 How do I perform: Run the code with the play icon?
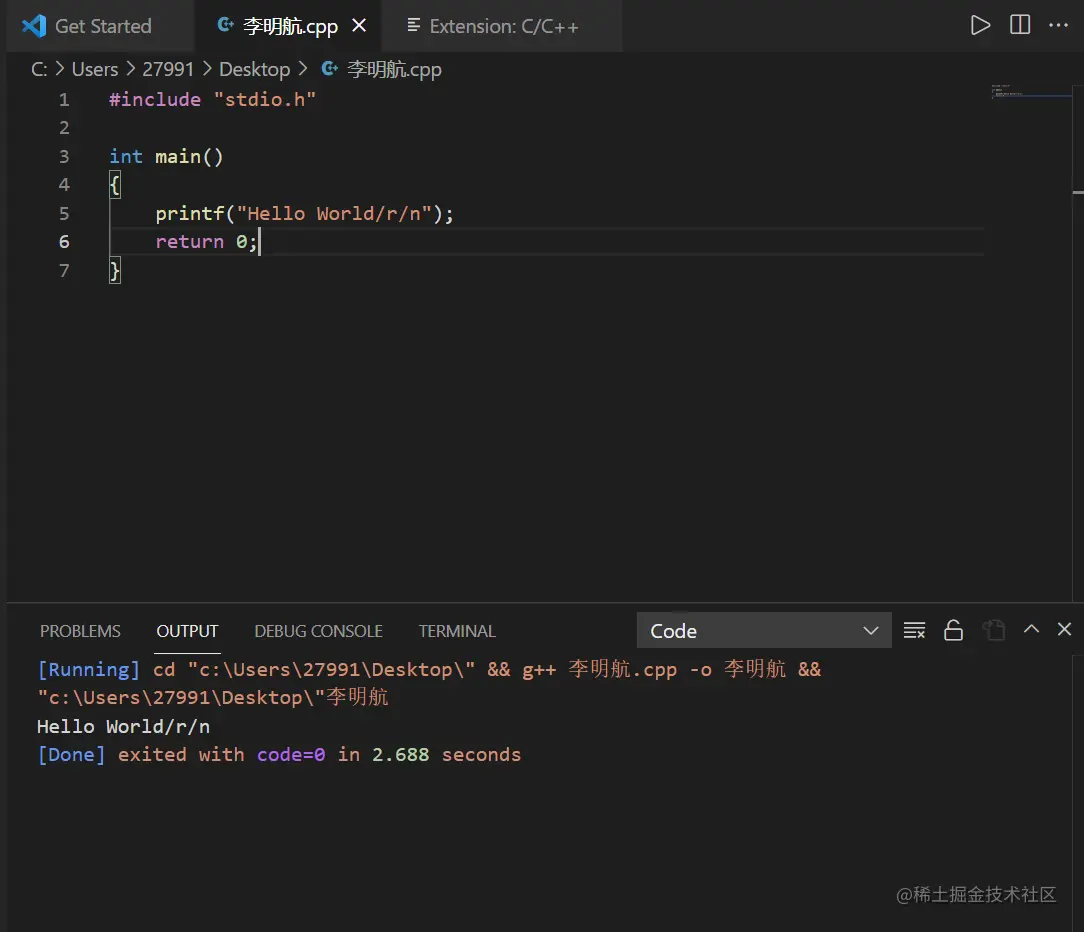pyautogui.click(x=980, y=26)
